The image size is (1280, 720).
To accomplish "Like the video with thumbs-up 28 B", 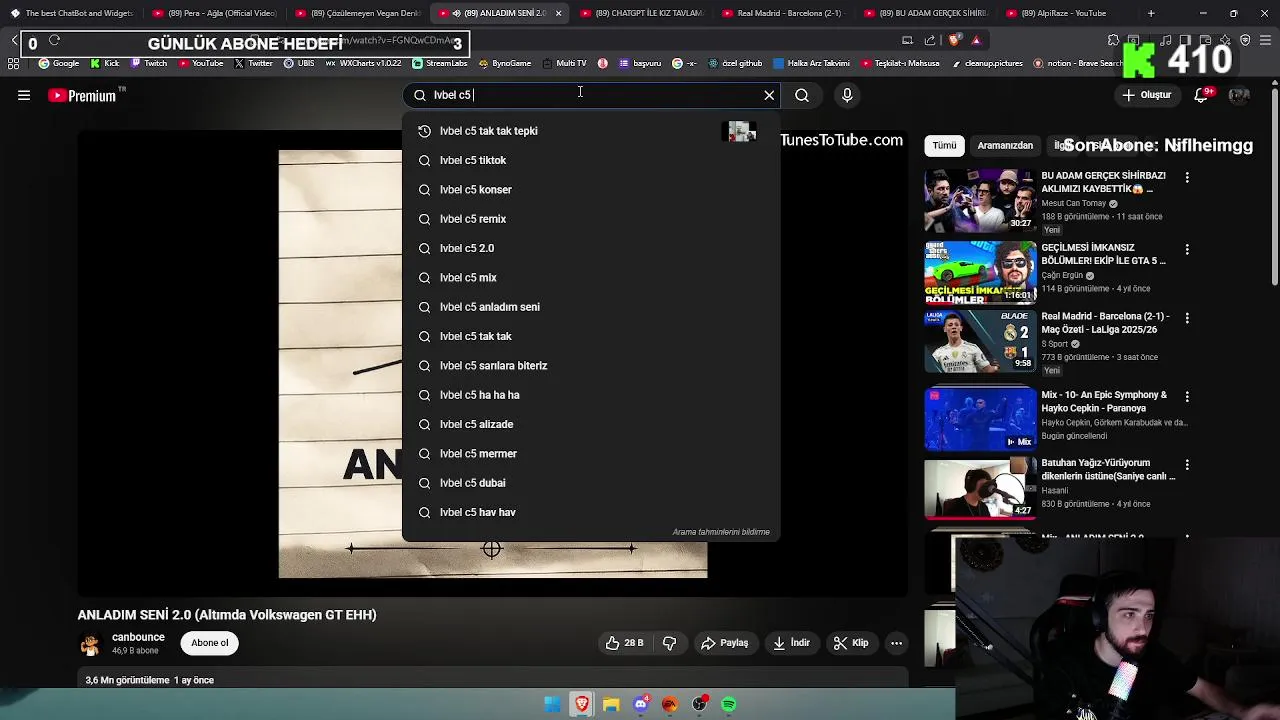I will [x=625, y=643].
